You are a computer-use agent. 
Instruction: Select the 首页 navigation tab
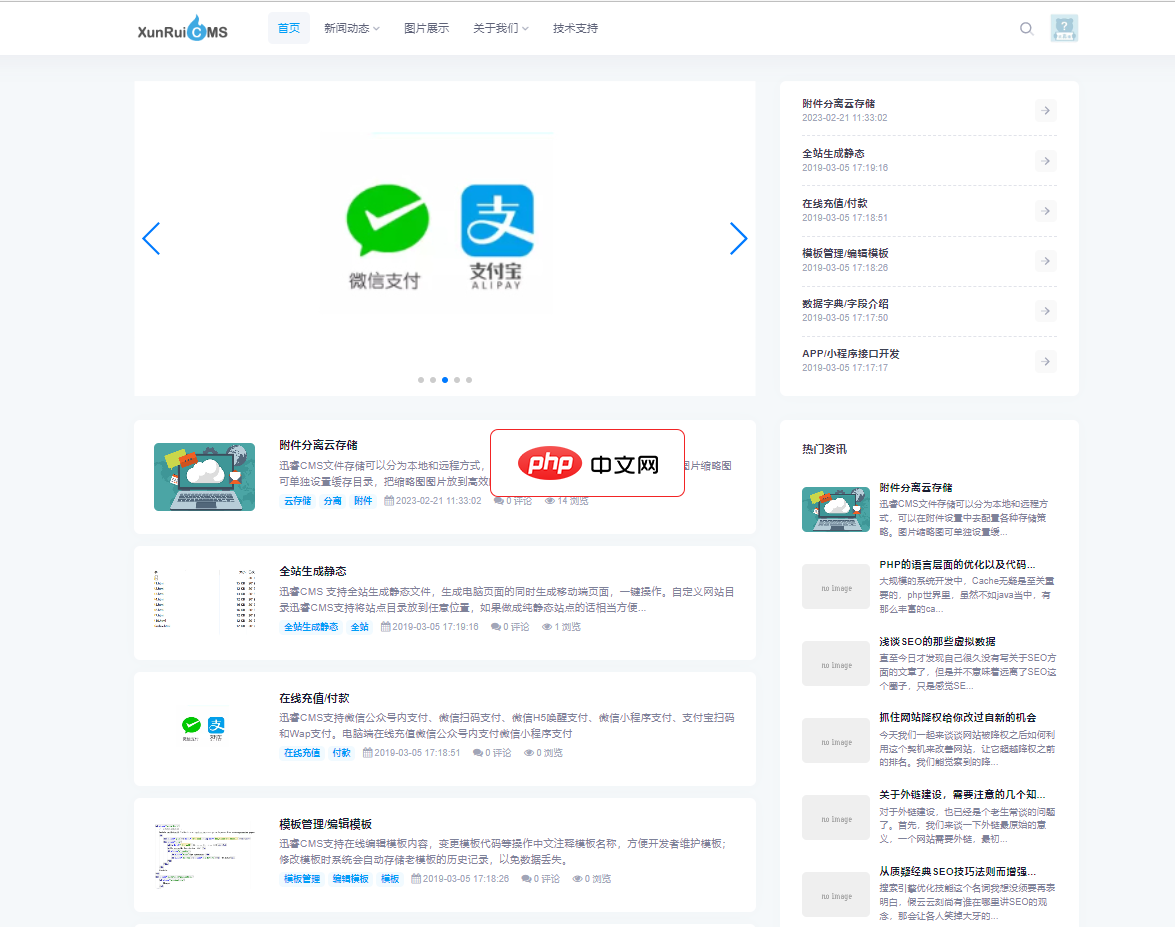pyautogui.click(x=288, y=28)
